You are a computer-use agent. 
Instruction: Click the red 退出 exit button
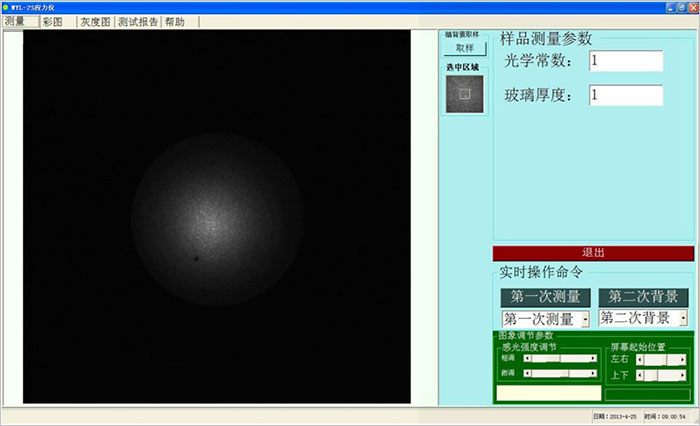pos(592,253)
